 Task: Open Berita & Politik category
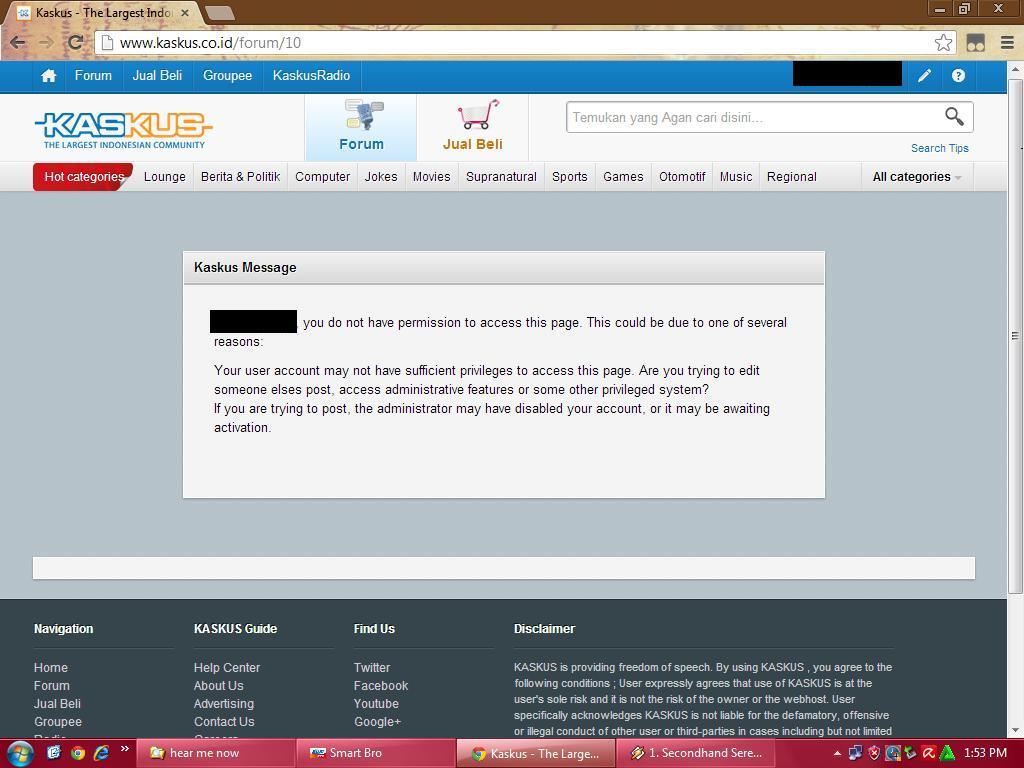click(240, 177)
